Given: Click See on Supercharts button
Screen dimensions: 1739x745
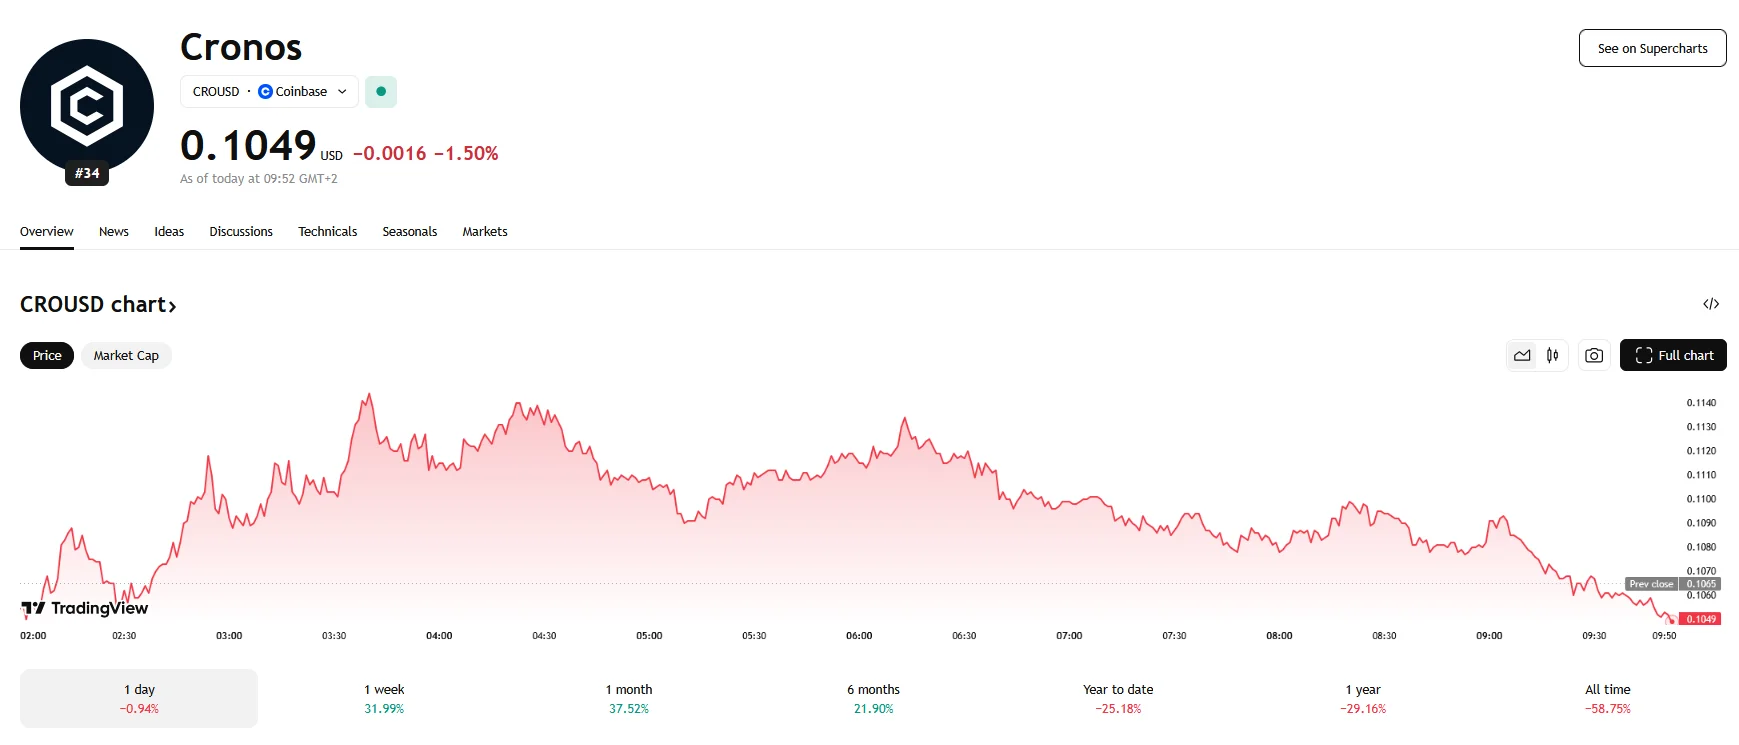Looking at the screenshot, I should 1652,49.
